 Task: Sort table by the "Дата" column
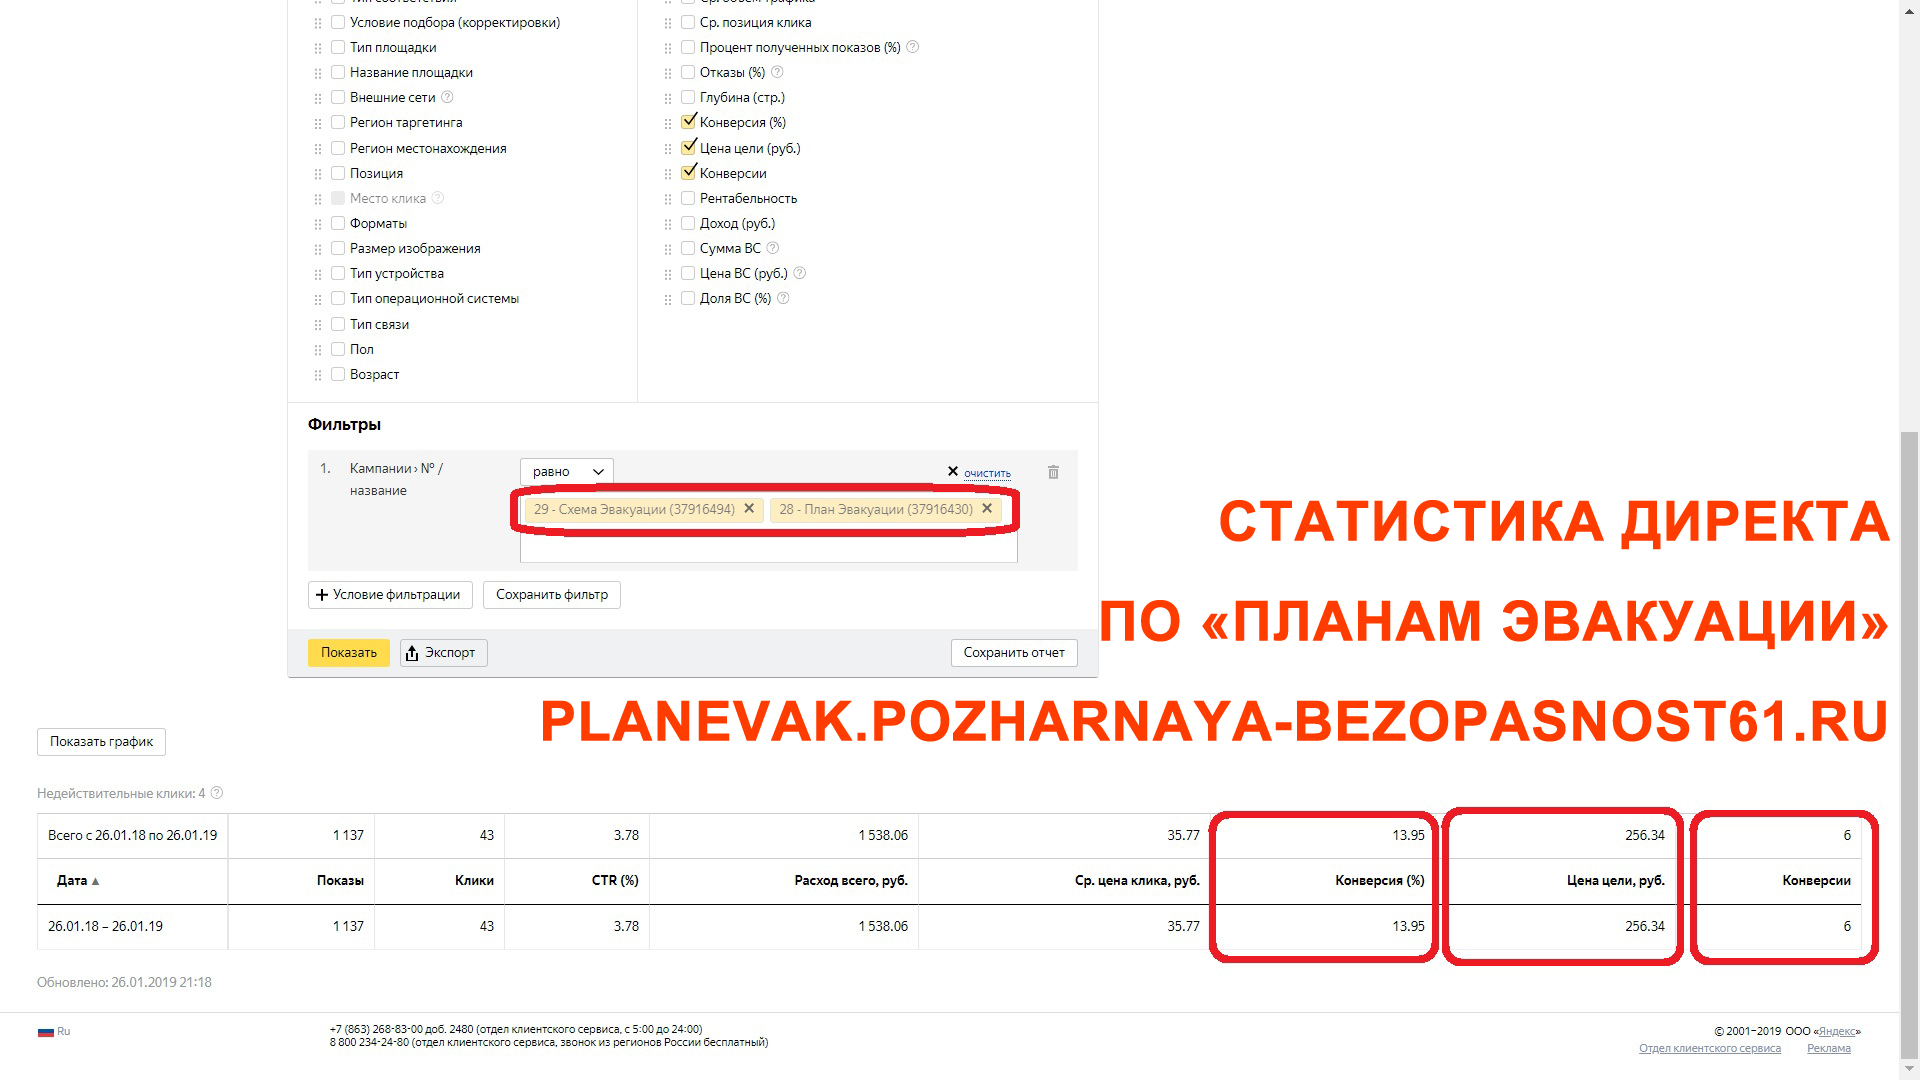point(72,881)
